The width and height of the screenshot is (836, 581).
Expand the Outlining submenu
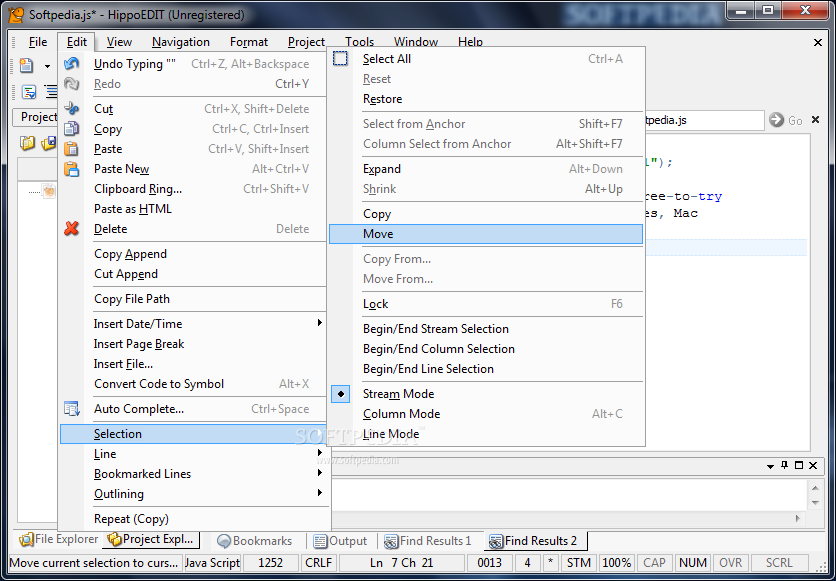[193, 494]
